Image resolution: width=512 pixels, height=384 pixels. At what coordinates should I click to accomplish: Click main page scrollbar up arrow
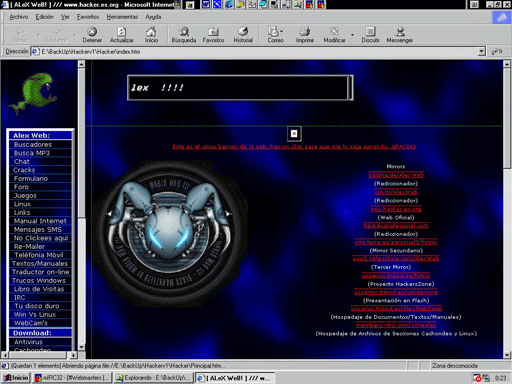click(x=507, y=64)
